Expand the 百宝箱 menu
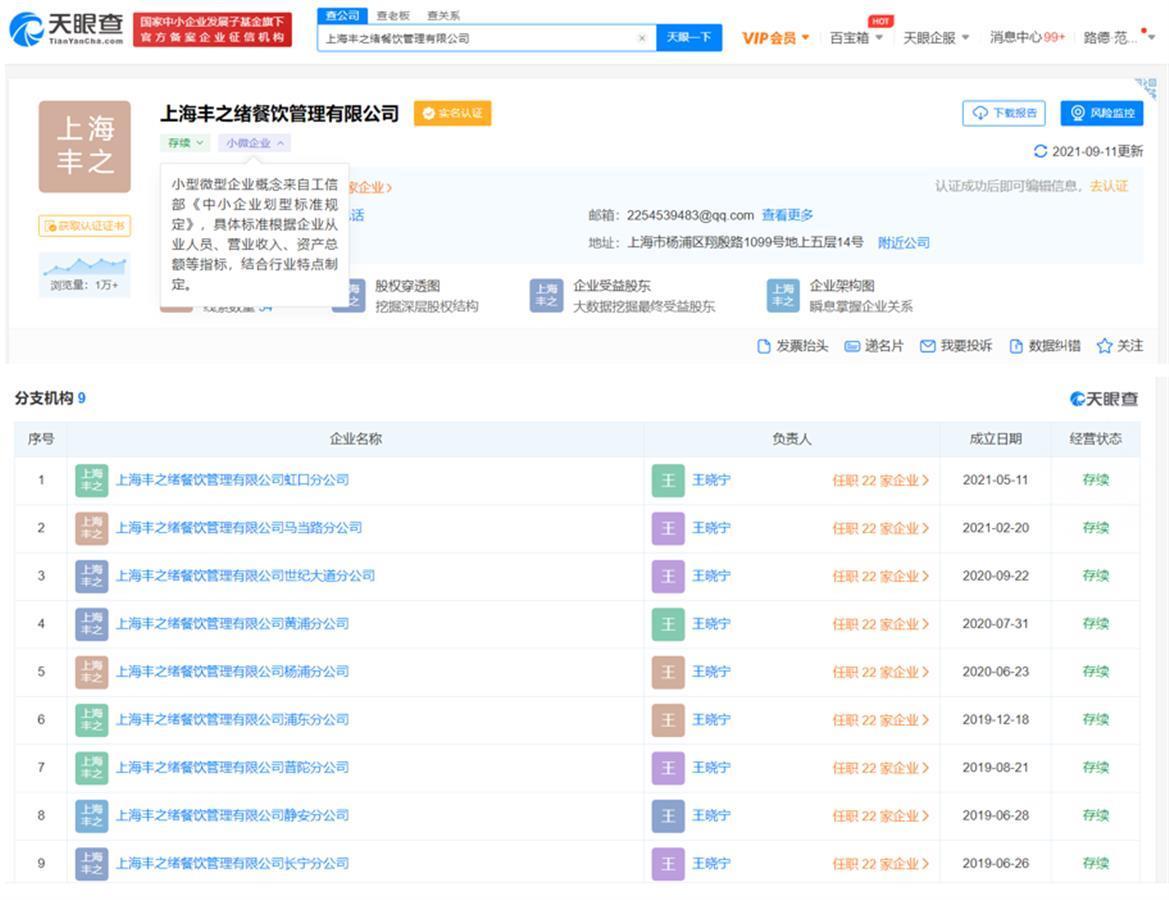1169x900 pixels. coord(856,37)
